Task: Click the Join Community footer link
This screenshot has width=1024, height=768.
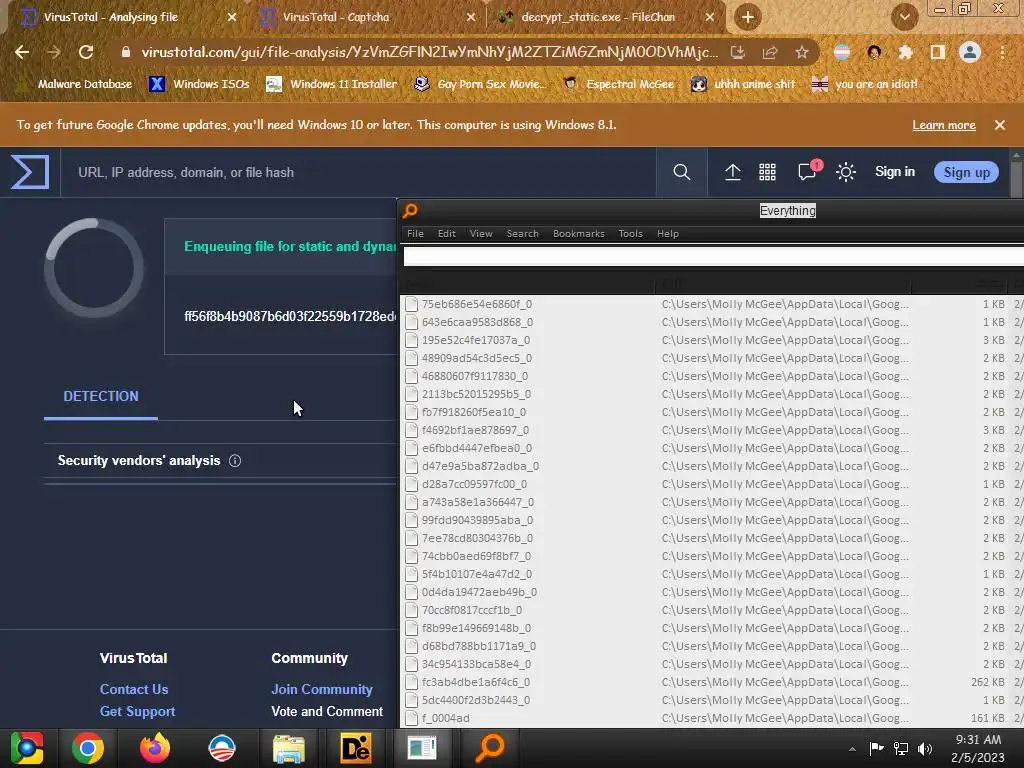Action: [x=322, y=689]
